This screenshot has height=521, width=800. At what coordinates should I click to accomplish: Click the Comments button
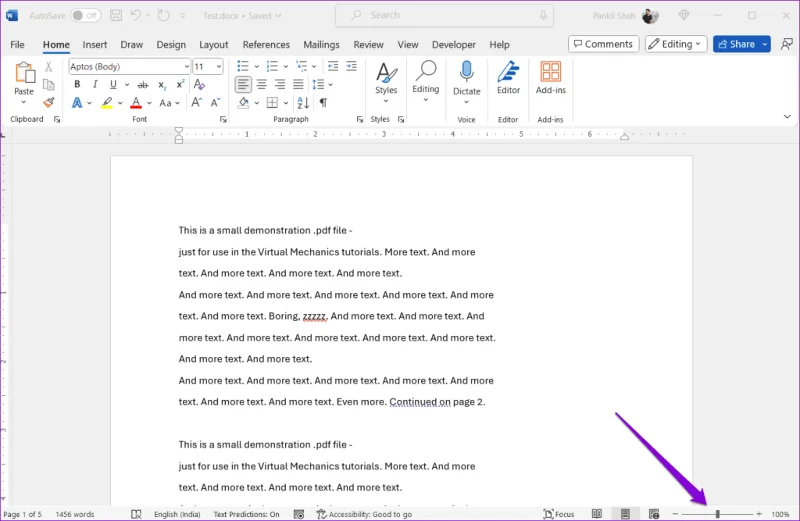(x=603, y=44)
